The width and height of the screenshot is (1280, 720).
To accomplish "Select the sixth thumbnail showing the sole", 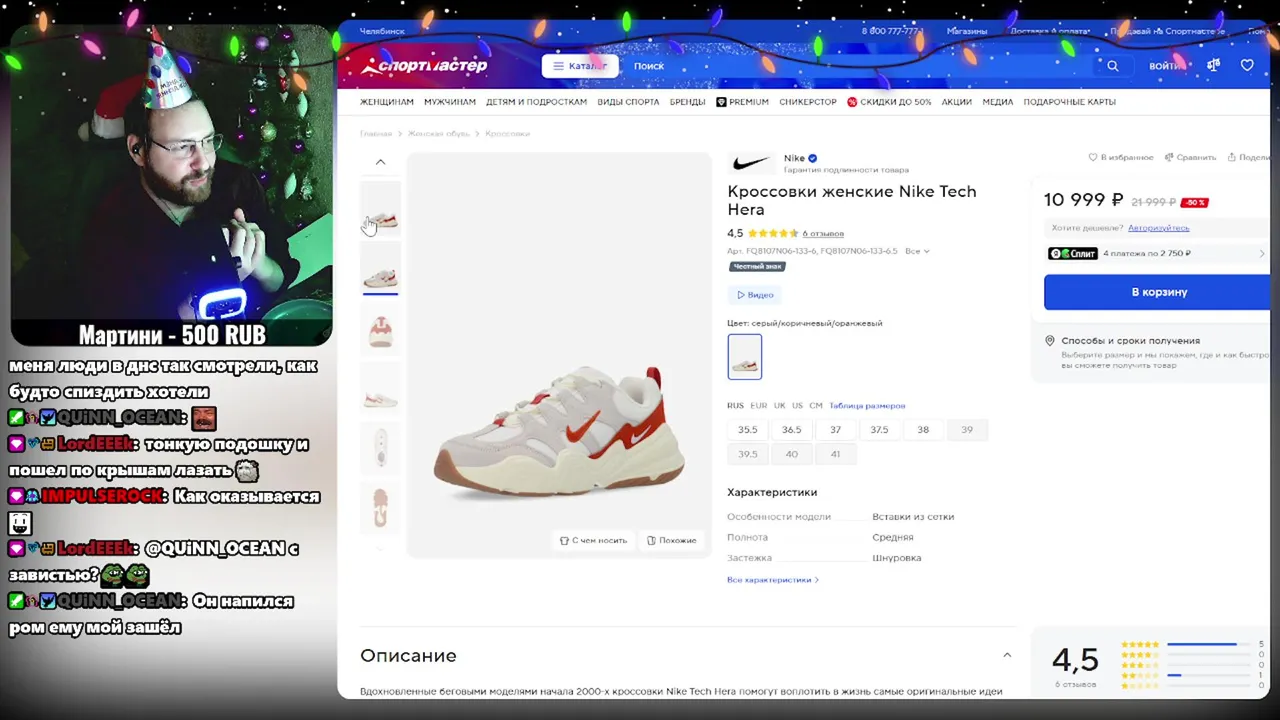I will tap(380, 509).
